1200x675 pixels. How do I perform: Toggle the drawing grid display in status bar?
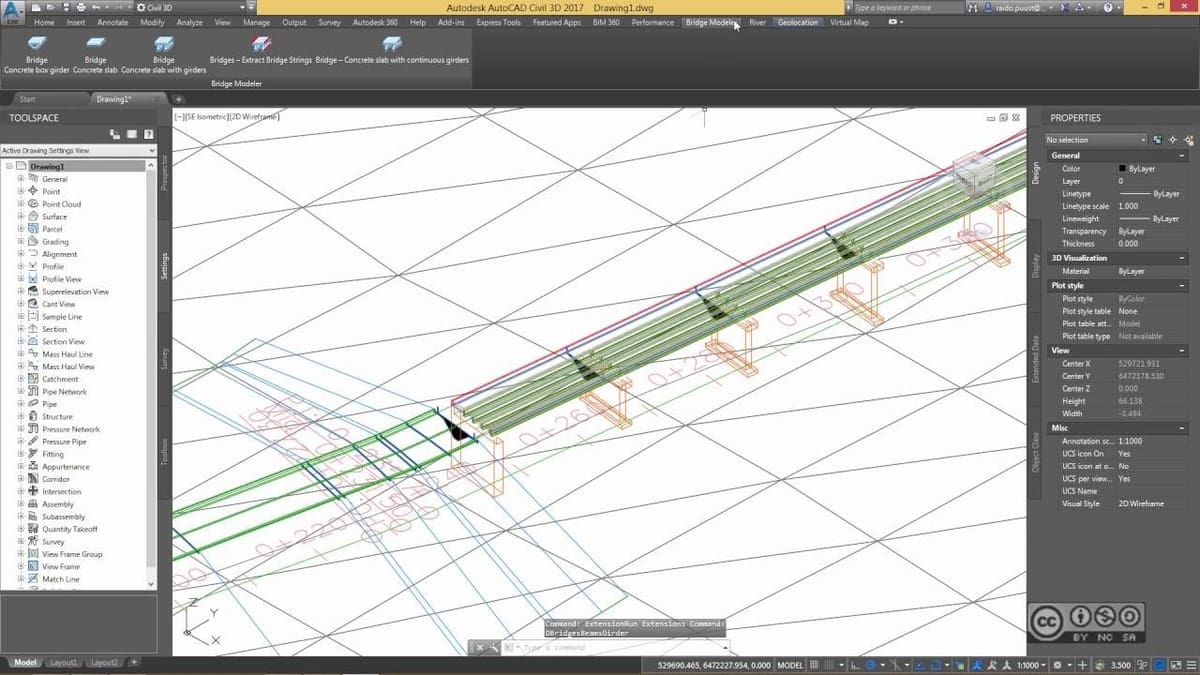pos(815,664)
